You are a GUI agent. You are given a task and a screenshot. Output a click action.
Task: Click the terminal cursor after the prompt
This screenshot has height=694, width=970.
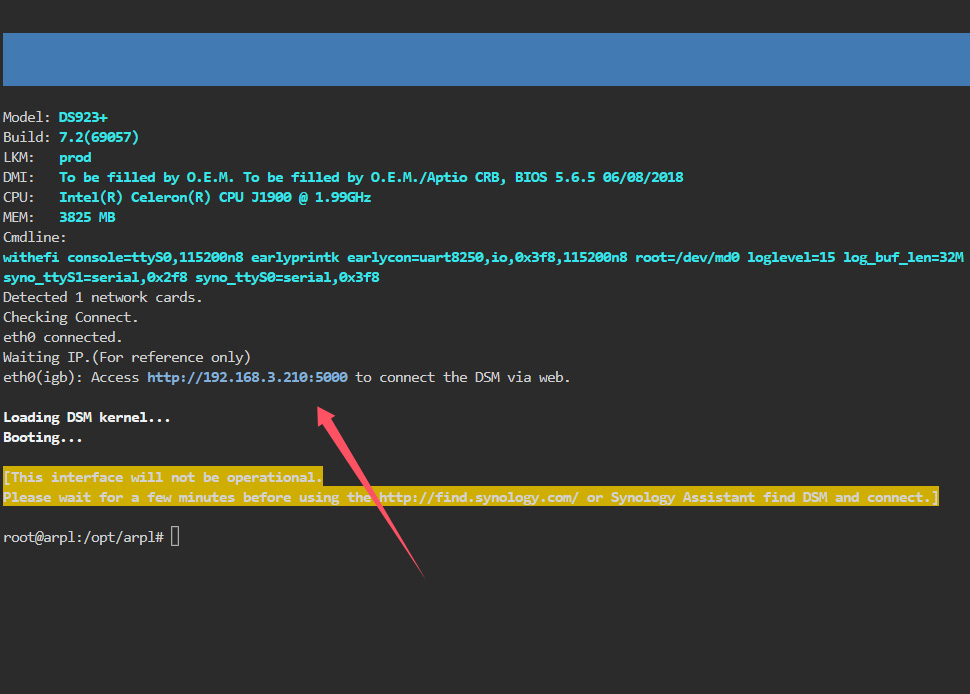[175, 537]
